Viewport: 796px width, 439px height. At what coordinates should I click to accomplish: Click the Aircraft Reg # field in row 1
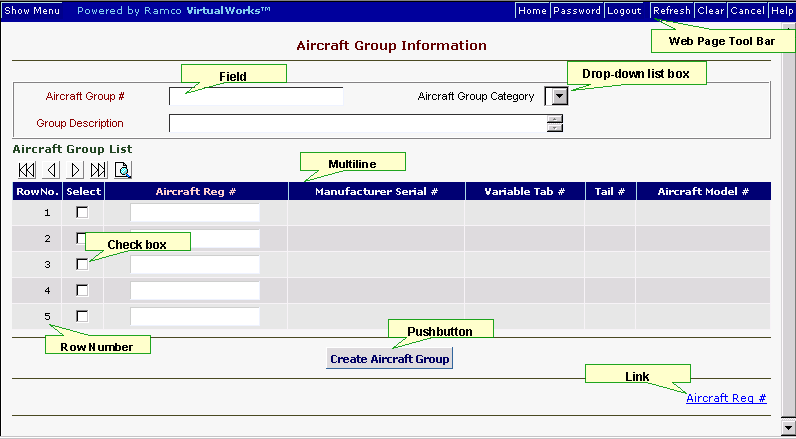coord(195,213)
